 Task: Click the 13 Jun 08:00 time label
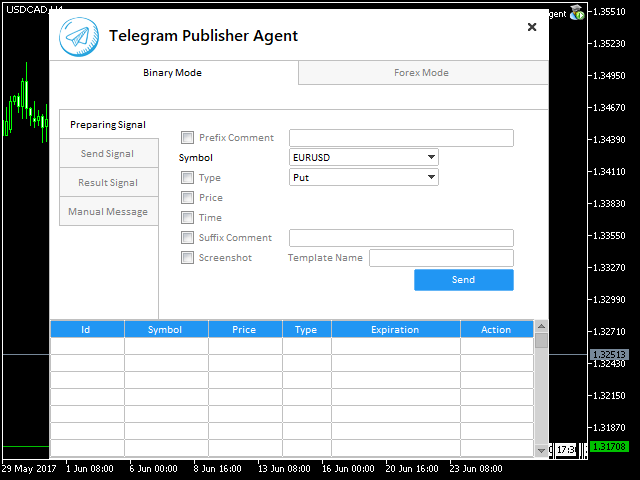tap(284, 469)
